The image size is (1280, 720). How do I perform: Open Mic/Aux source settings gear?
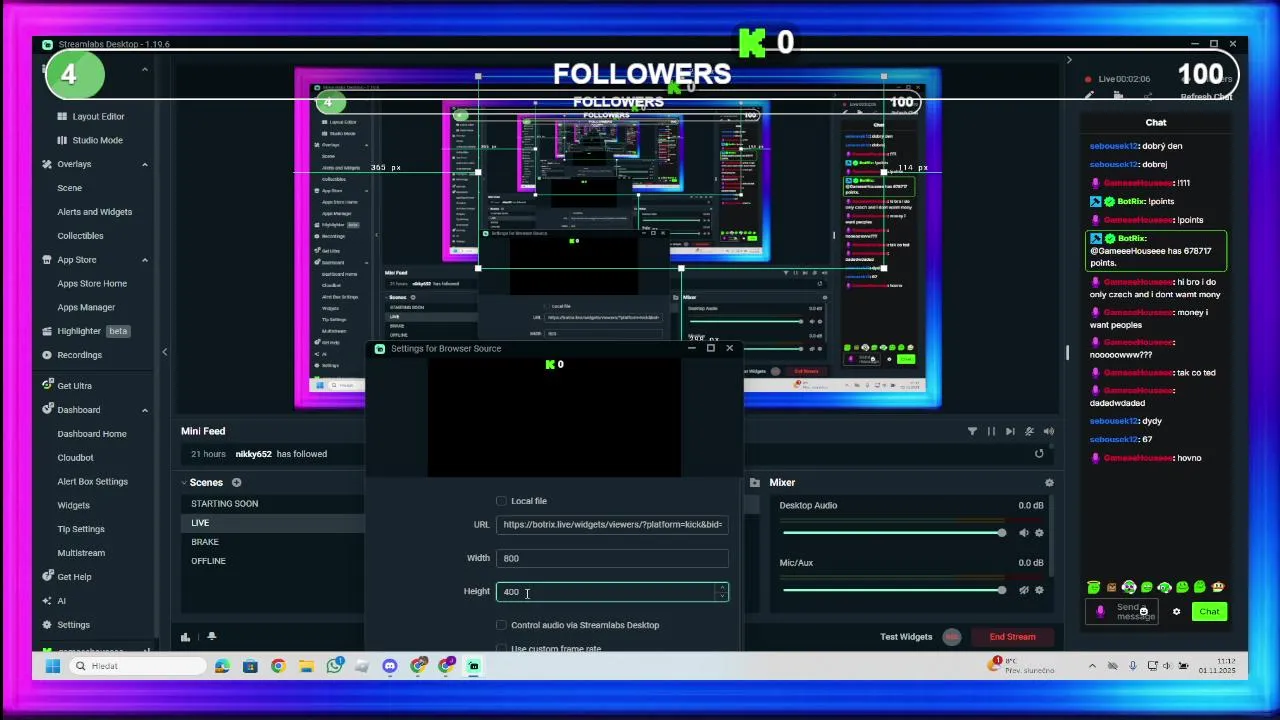[x=1039, y=590]
